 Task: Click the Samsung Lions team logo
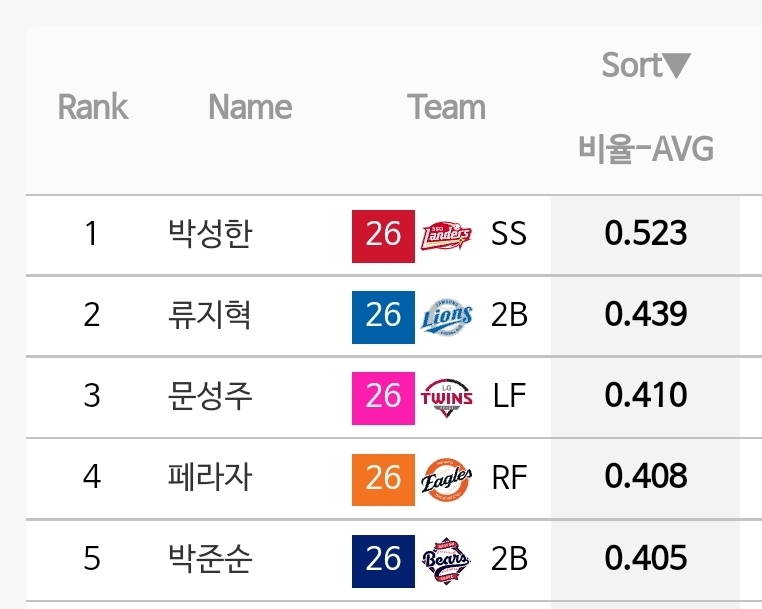pos(446,315)
